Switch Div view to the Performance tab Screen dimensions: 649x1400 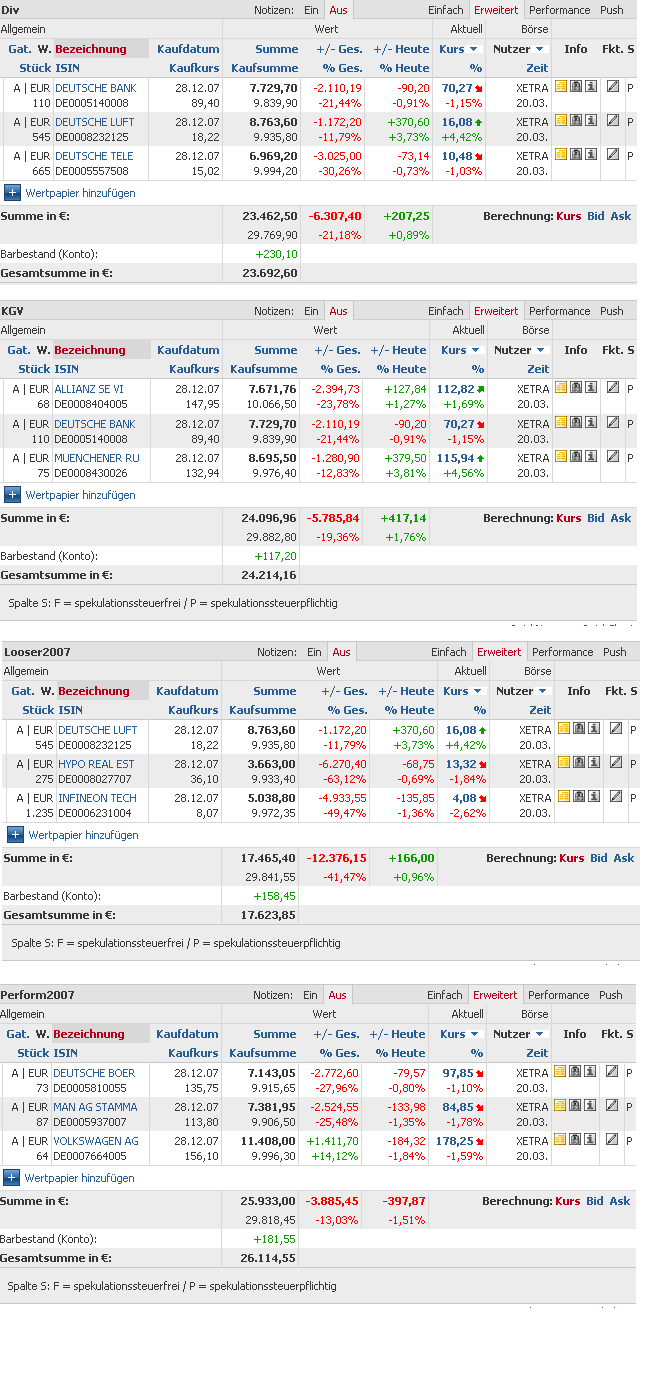click(x=559, y=10)
